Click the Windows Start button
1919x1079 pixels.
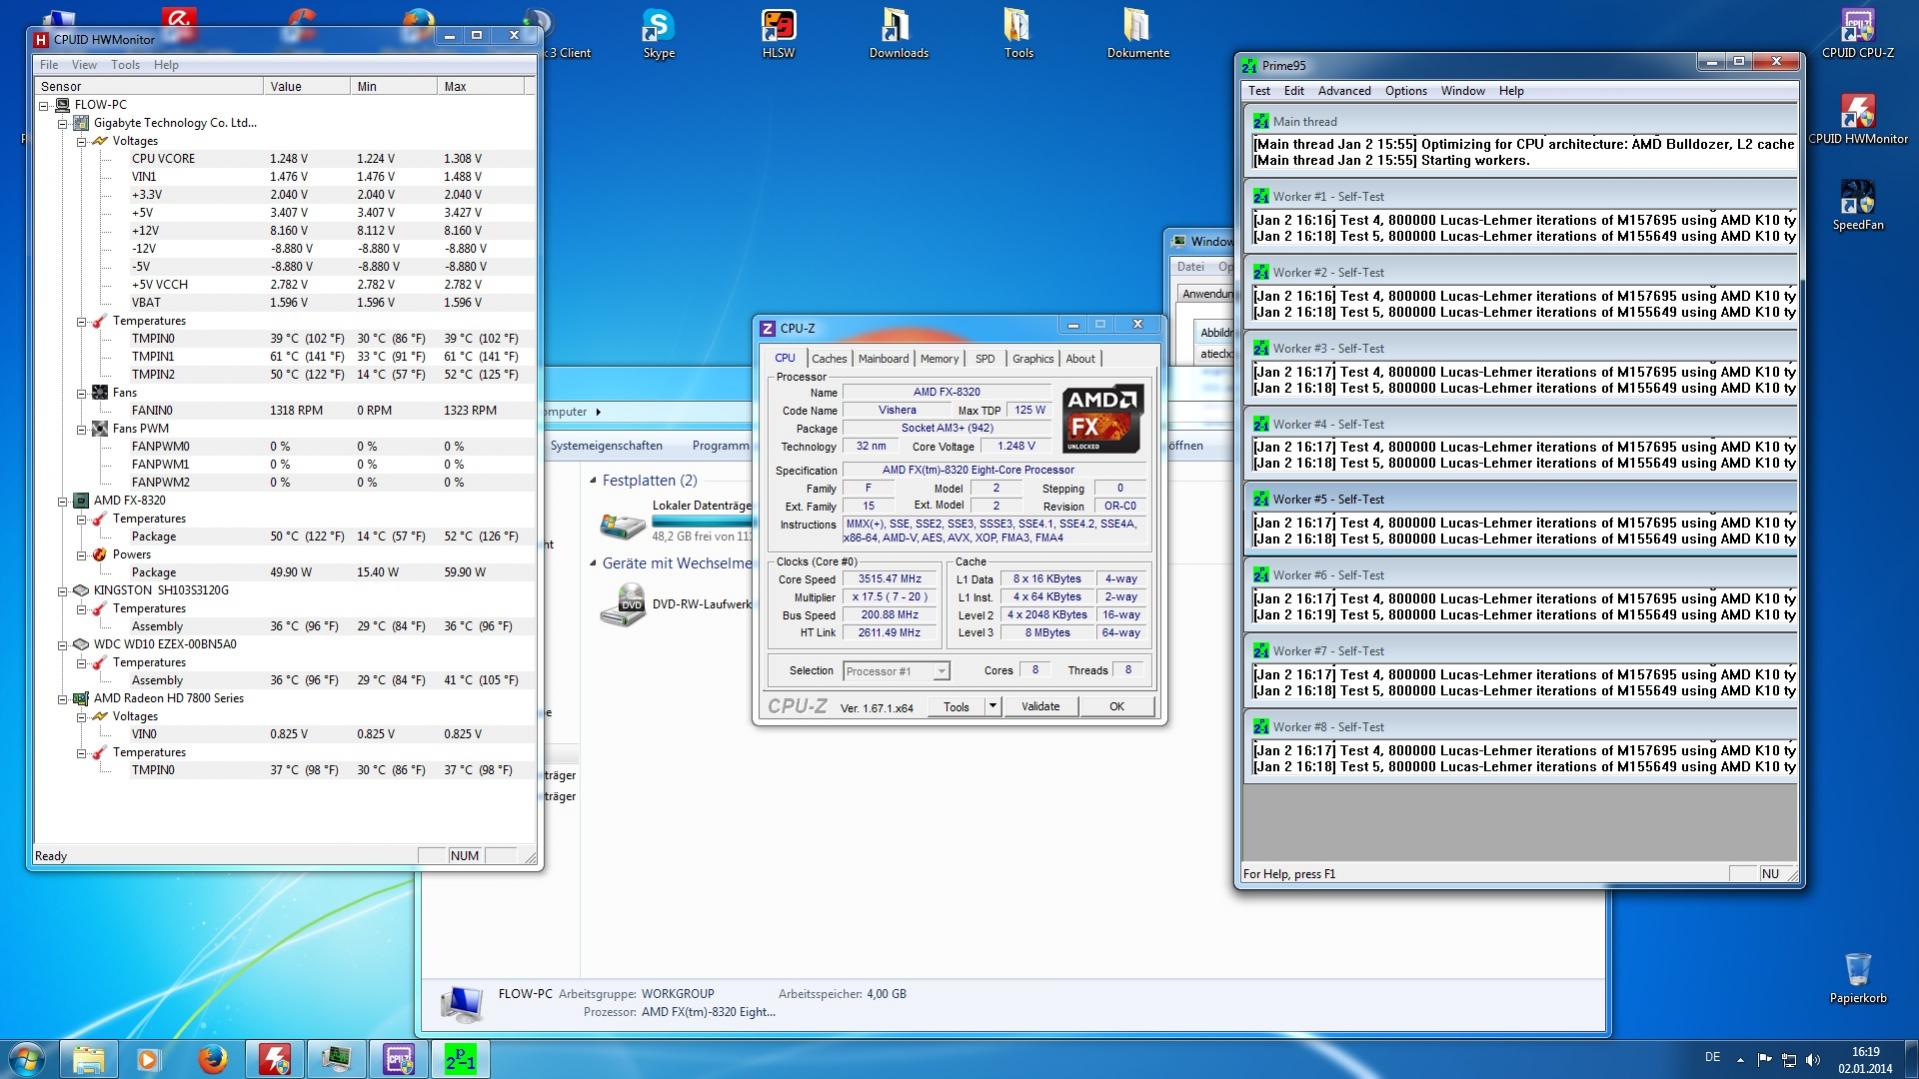click(x=27, y=1059)
